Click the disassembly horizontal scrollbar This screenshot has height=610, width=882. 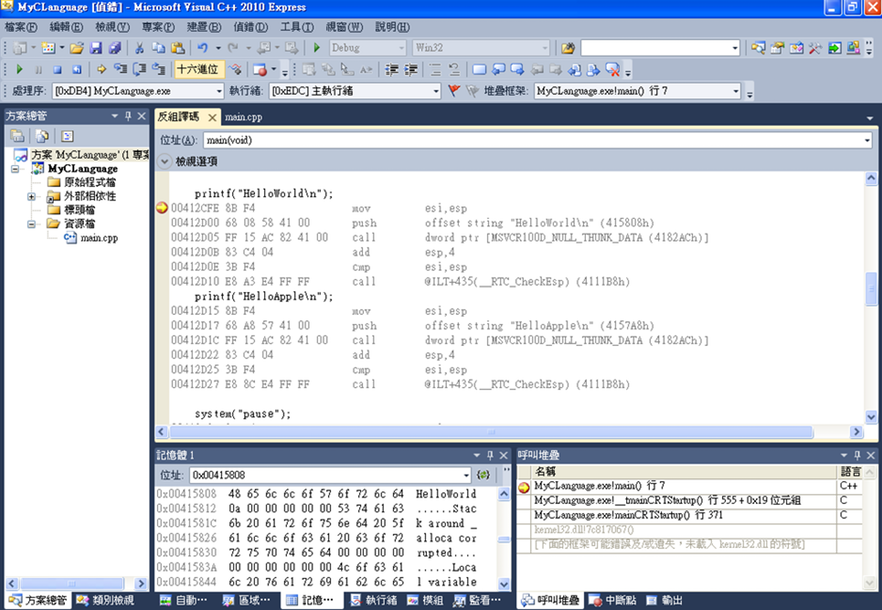point(491,432)
